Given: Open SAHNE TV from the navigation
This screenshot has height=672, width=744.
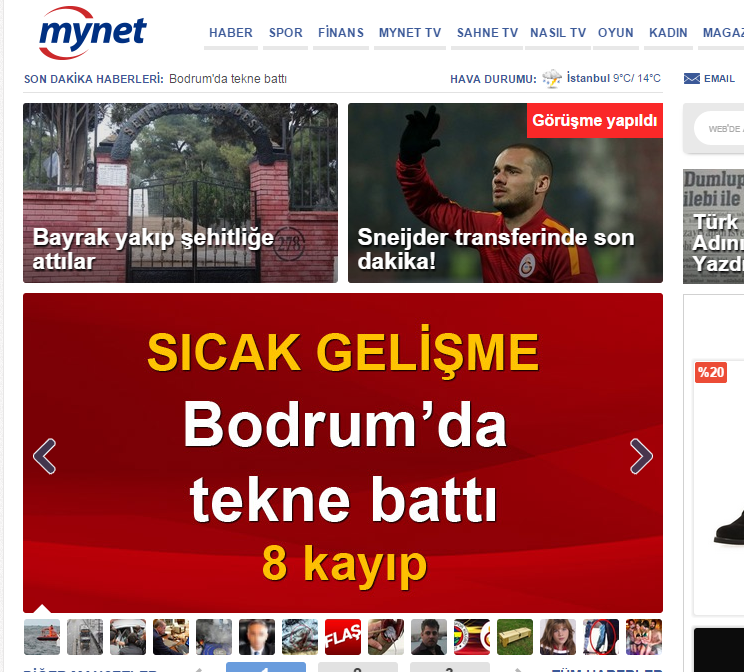Looking at the screenshot, I should tap(487, 33).
